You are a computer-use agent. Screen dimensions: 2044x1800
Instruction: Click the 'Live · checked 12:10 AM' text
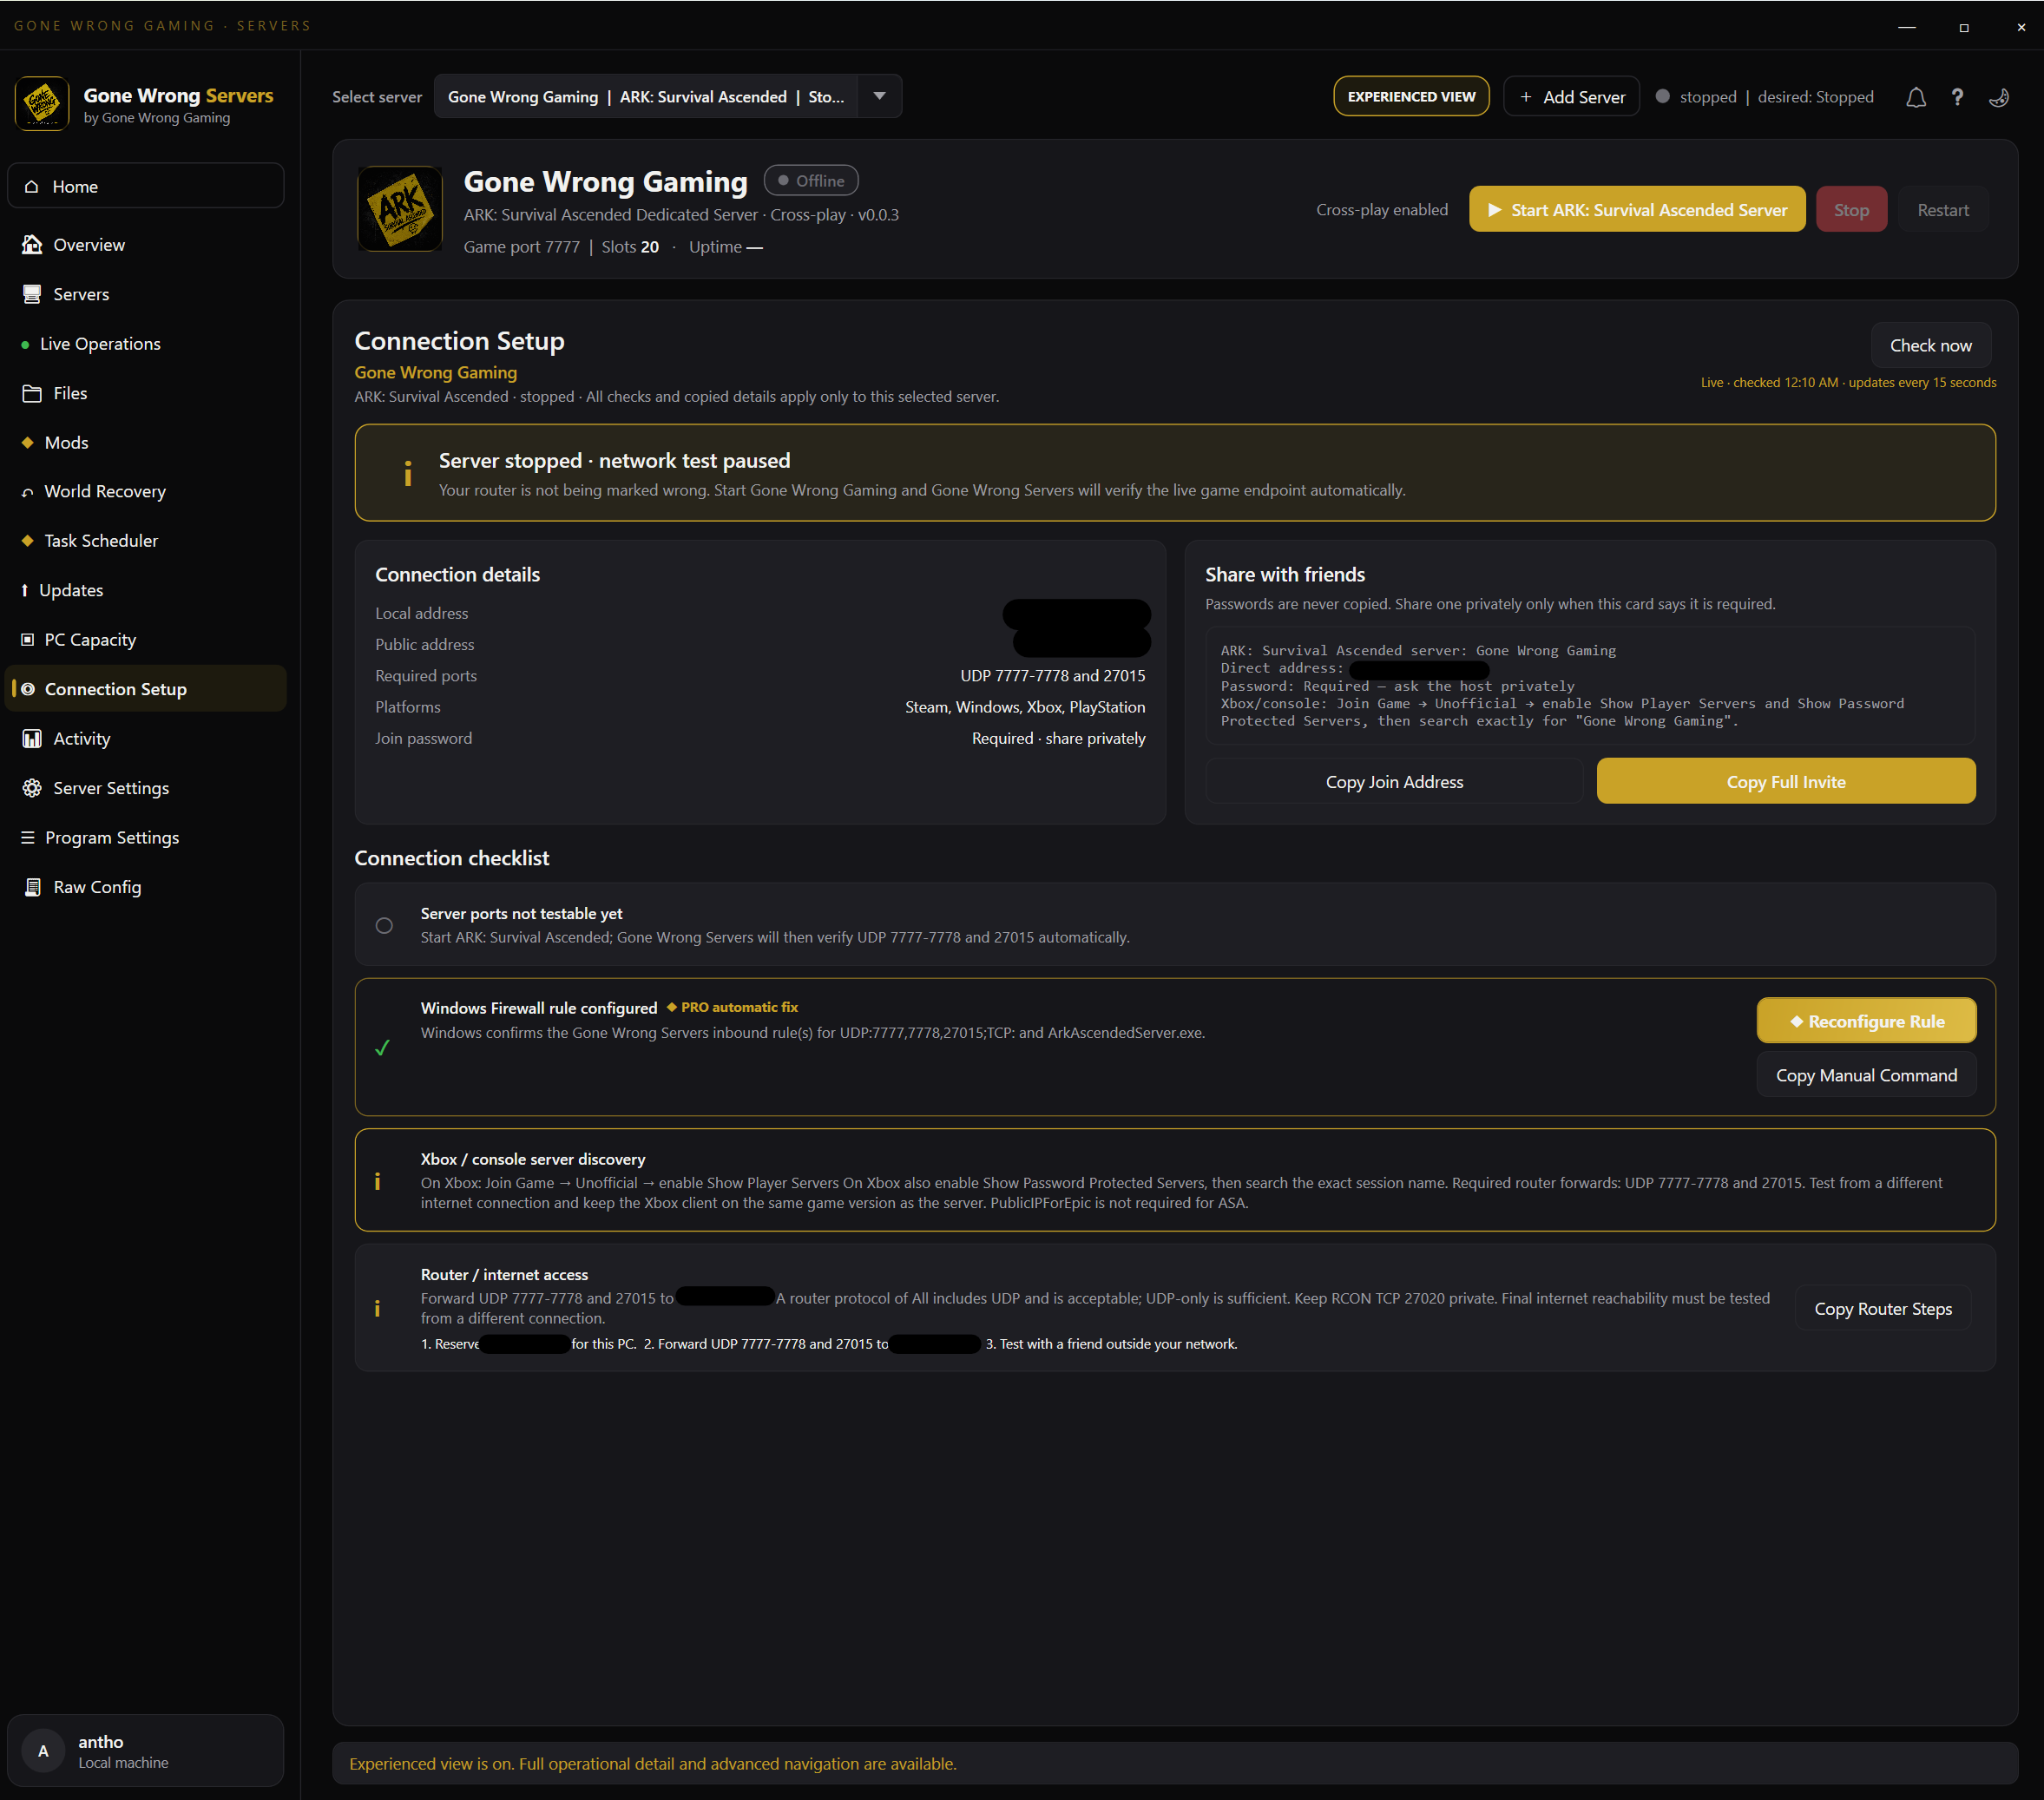coord(1769,382)
